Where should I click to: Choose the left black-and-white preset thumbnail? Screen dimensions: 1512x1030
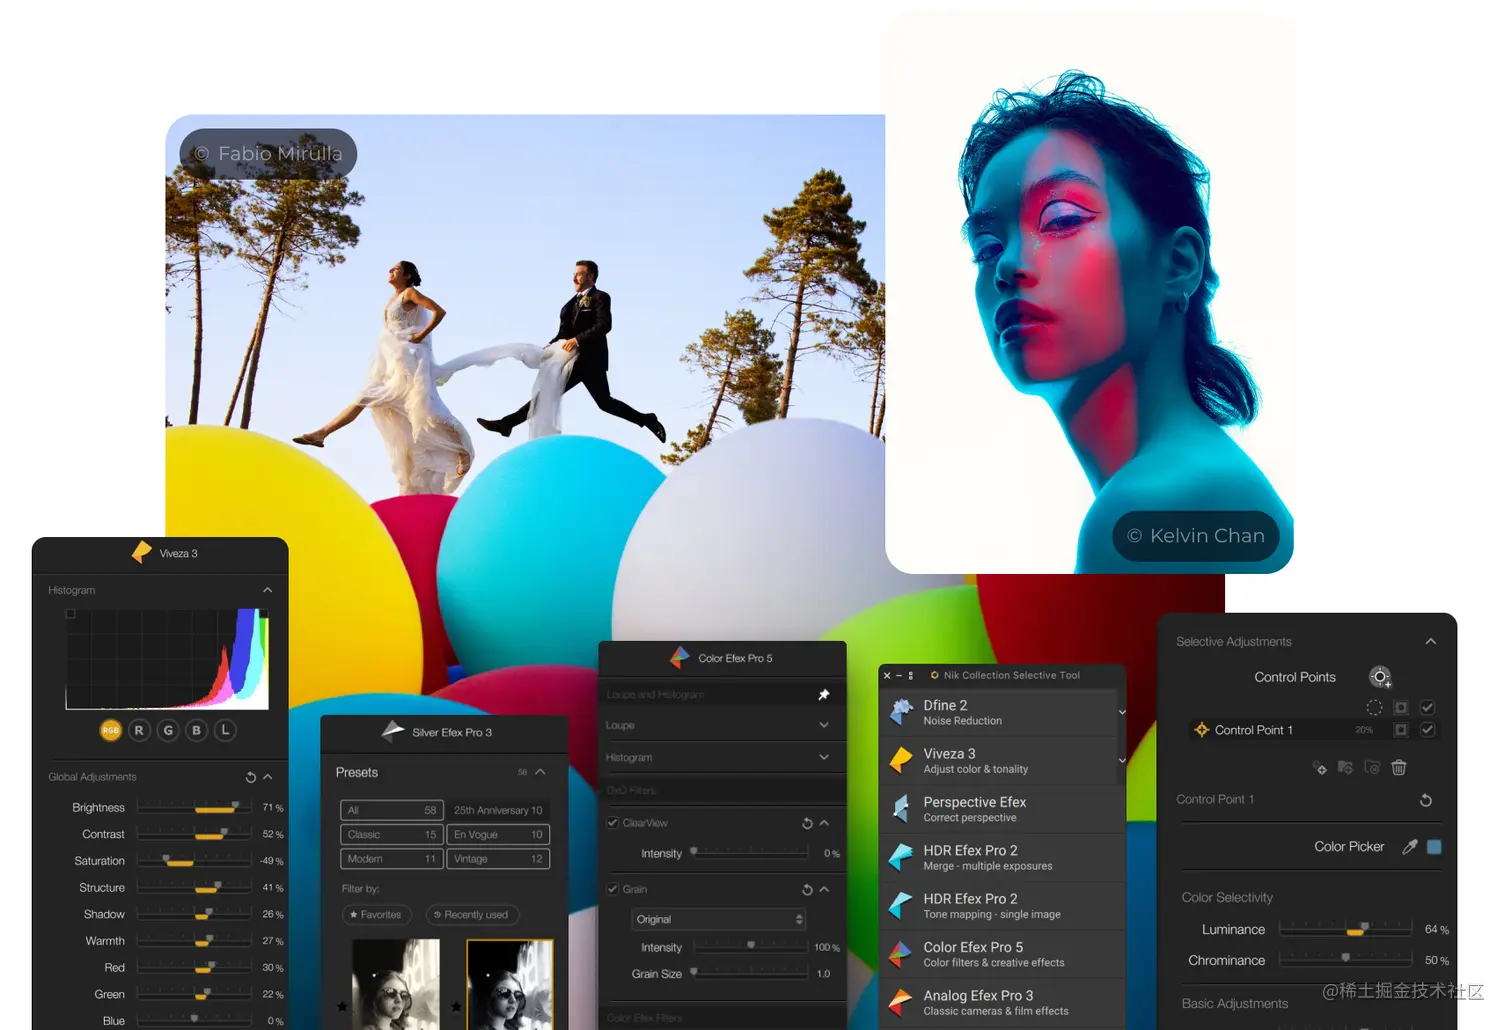[396, 984]
